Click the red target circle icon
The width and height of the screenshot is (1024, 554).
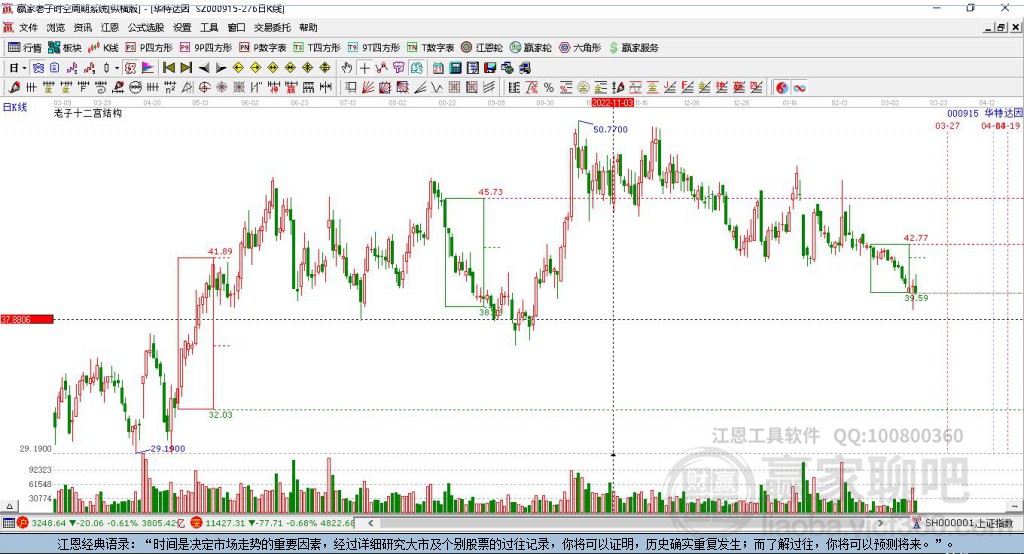[204, 88]
